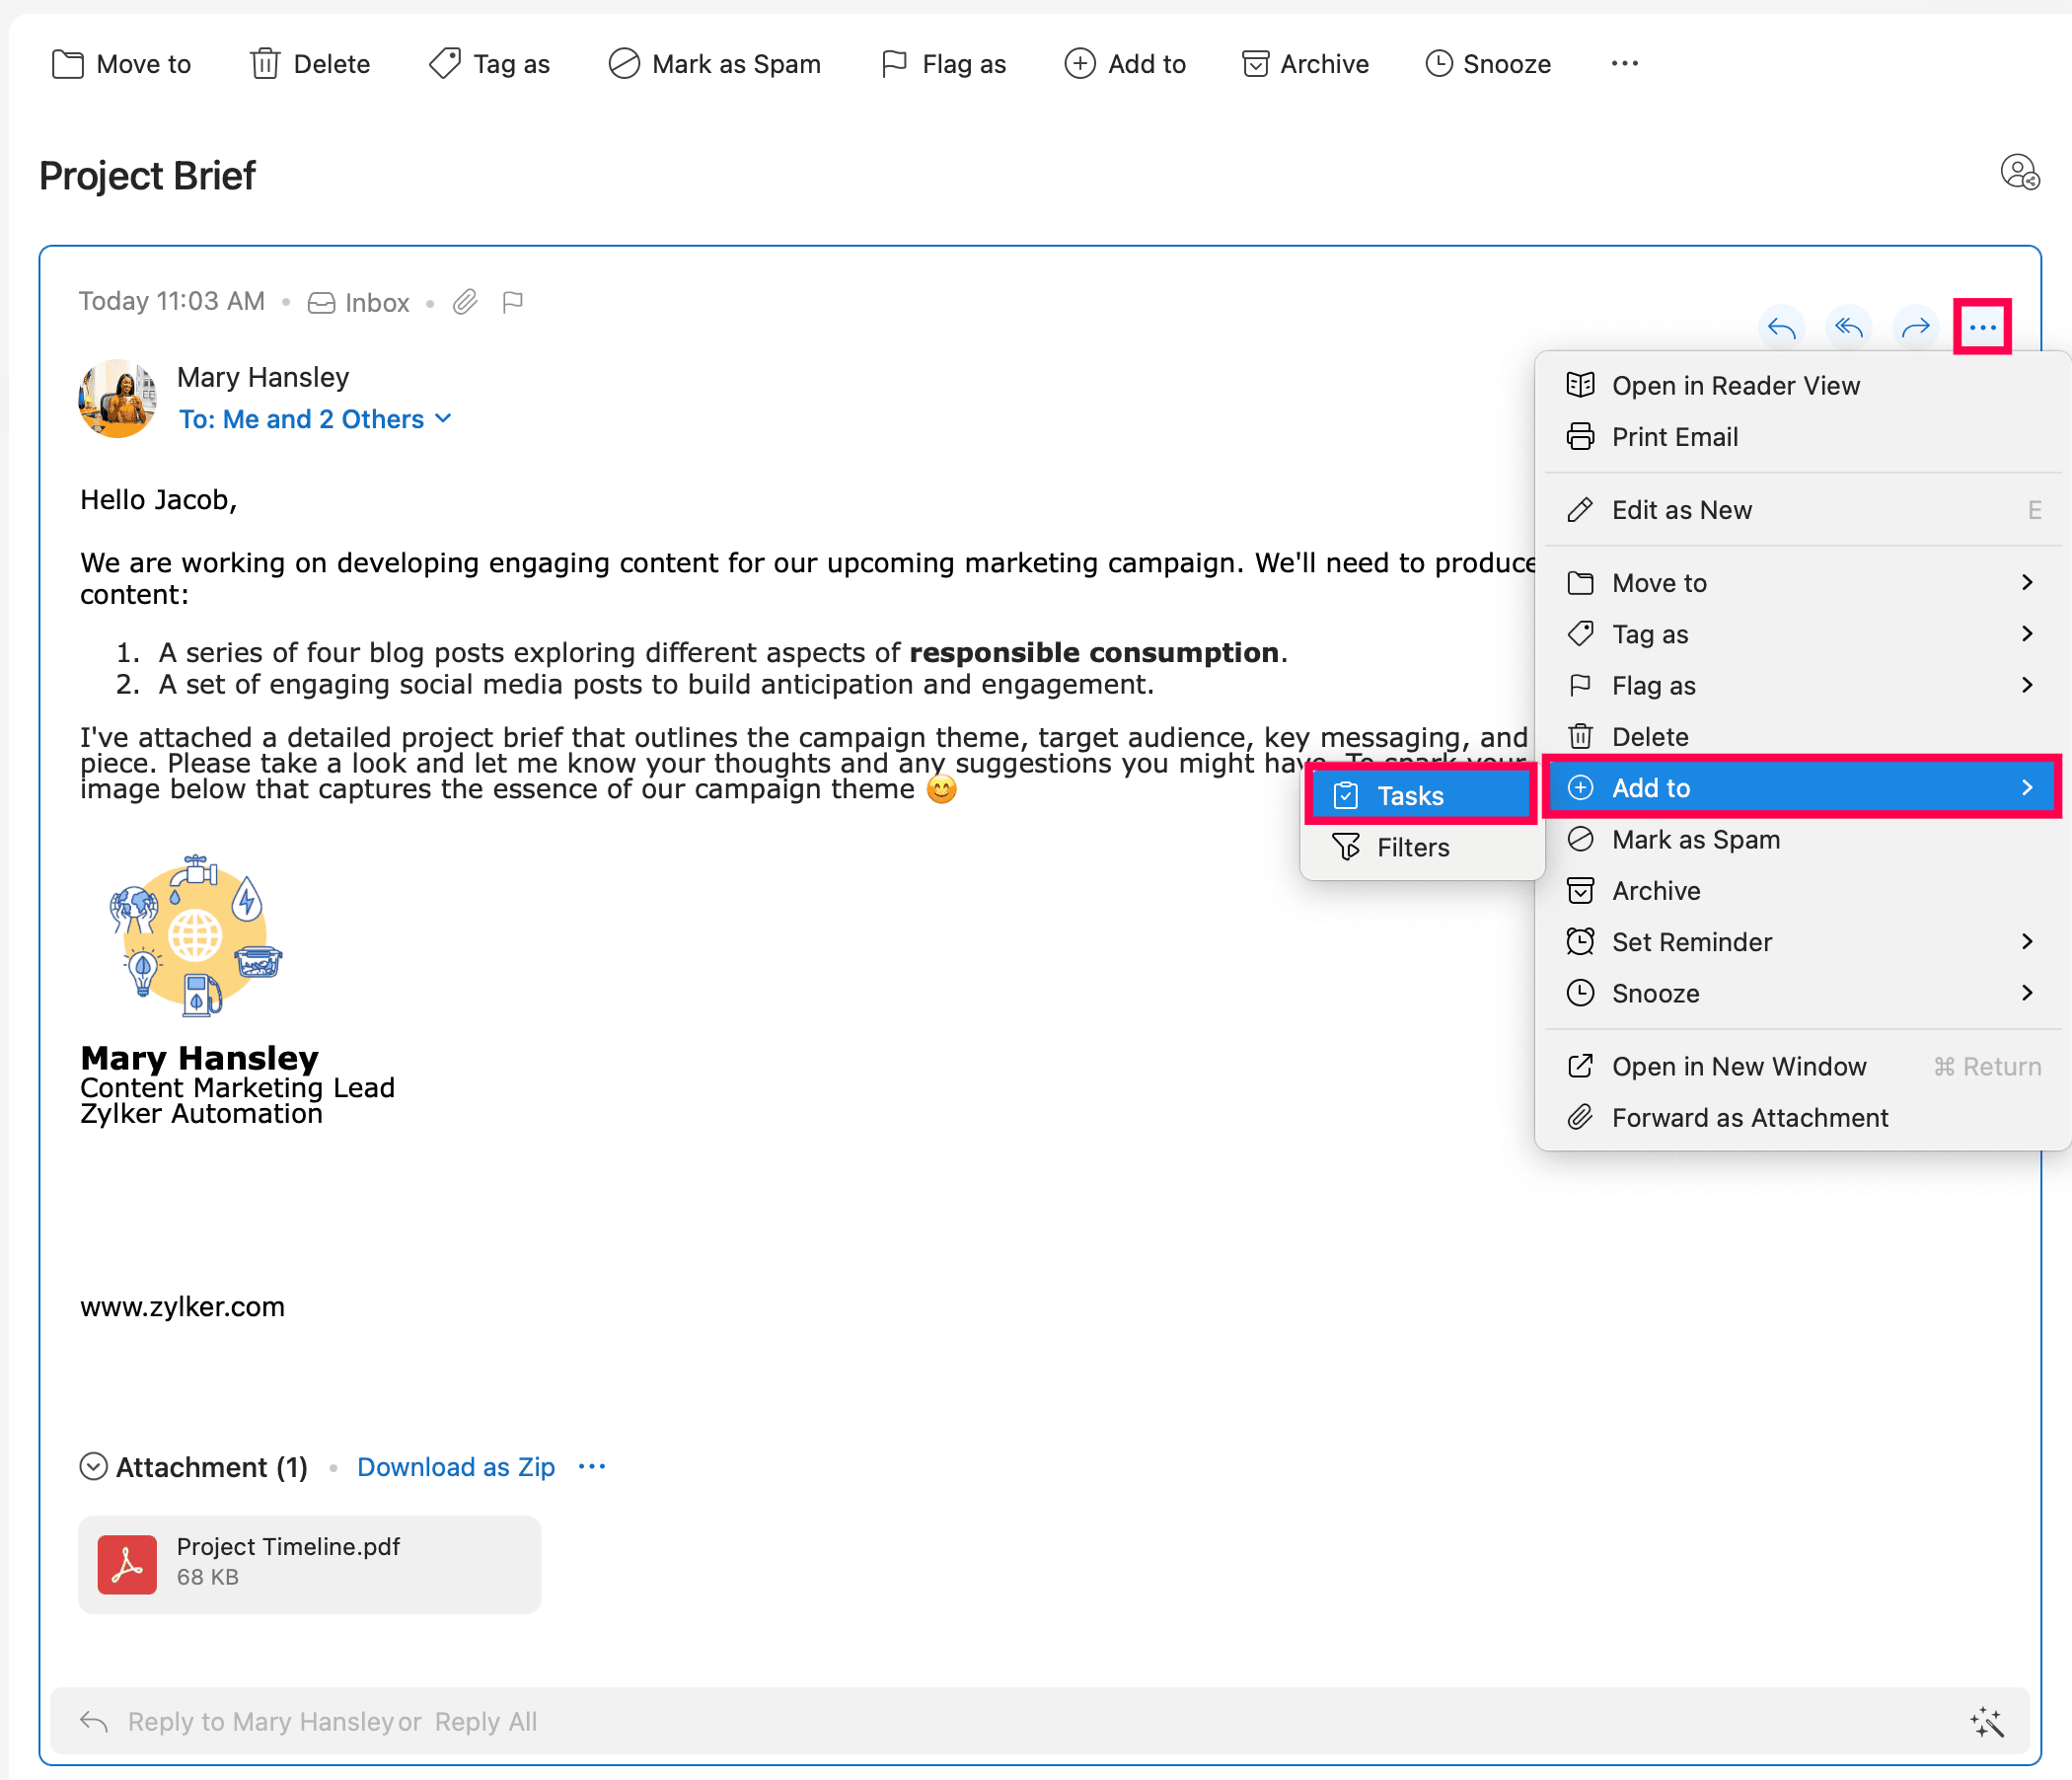Image resolution: width=2072 pixels, height=1780 pixels.
Task: Click the Reply All double-arrow icon
Action: click(x=1848, y=327)
